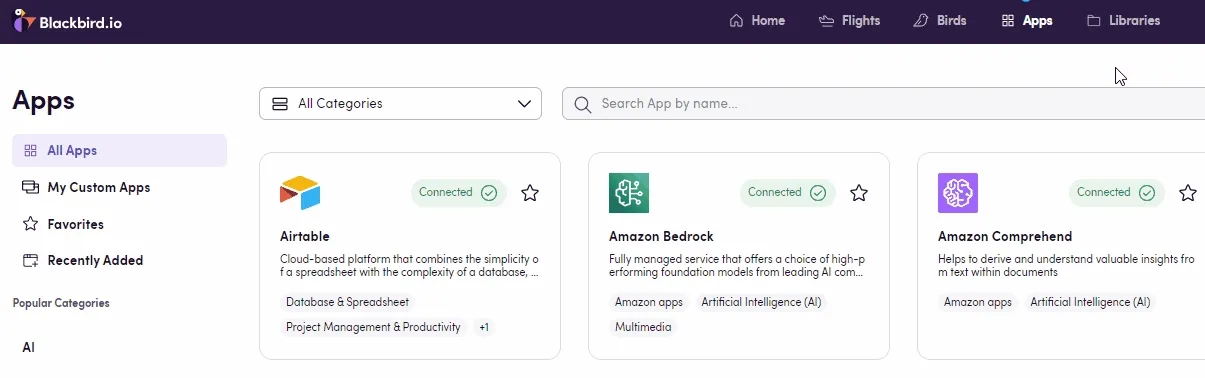Open the Airtable app title
Screen dimensions: 1205x378
tap(304, 237)
